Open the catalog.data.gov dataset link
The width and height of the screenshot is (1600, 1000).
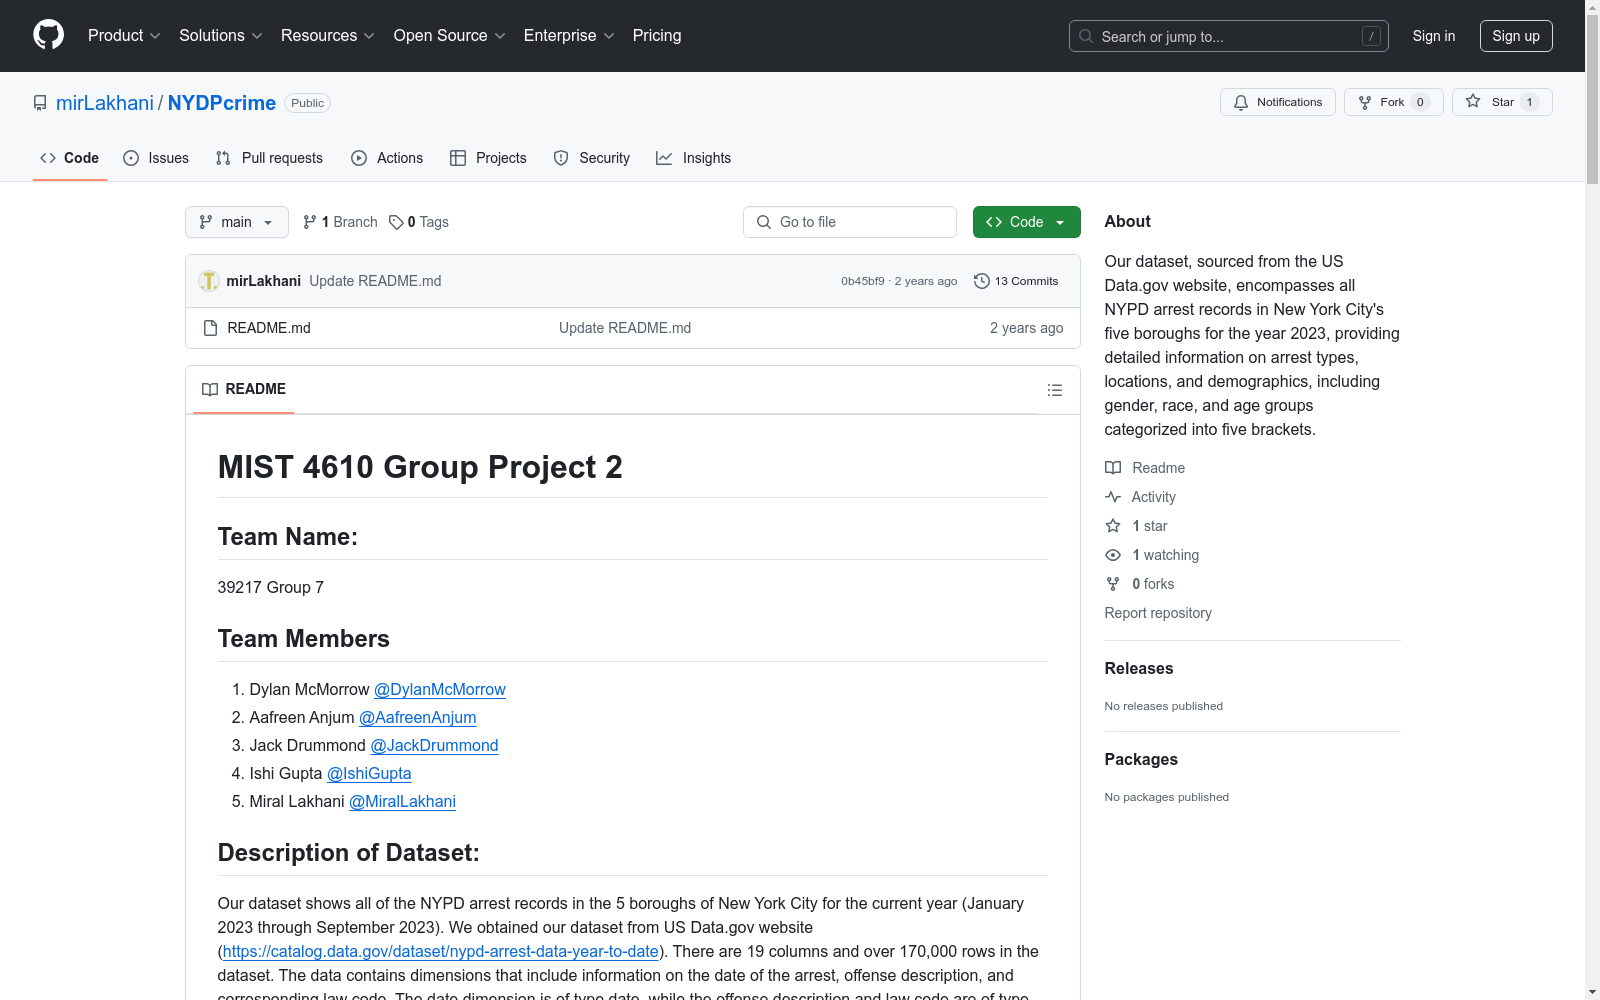coord(440,951)
